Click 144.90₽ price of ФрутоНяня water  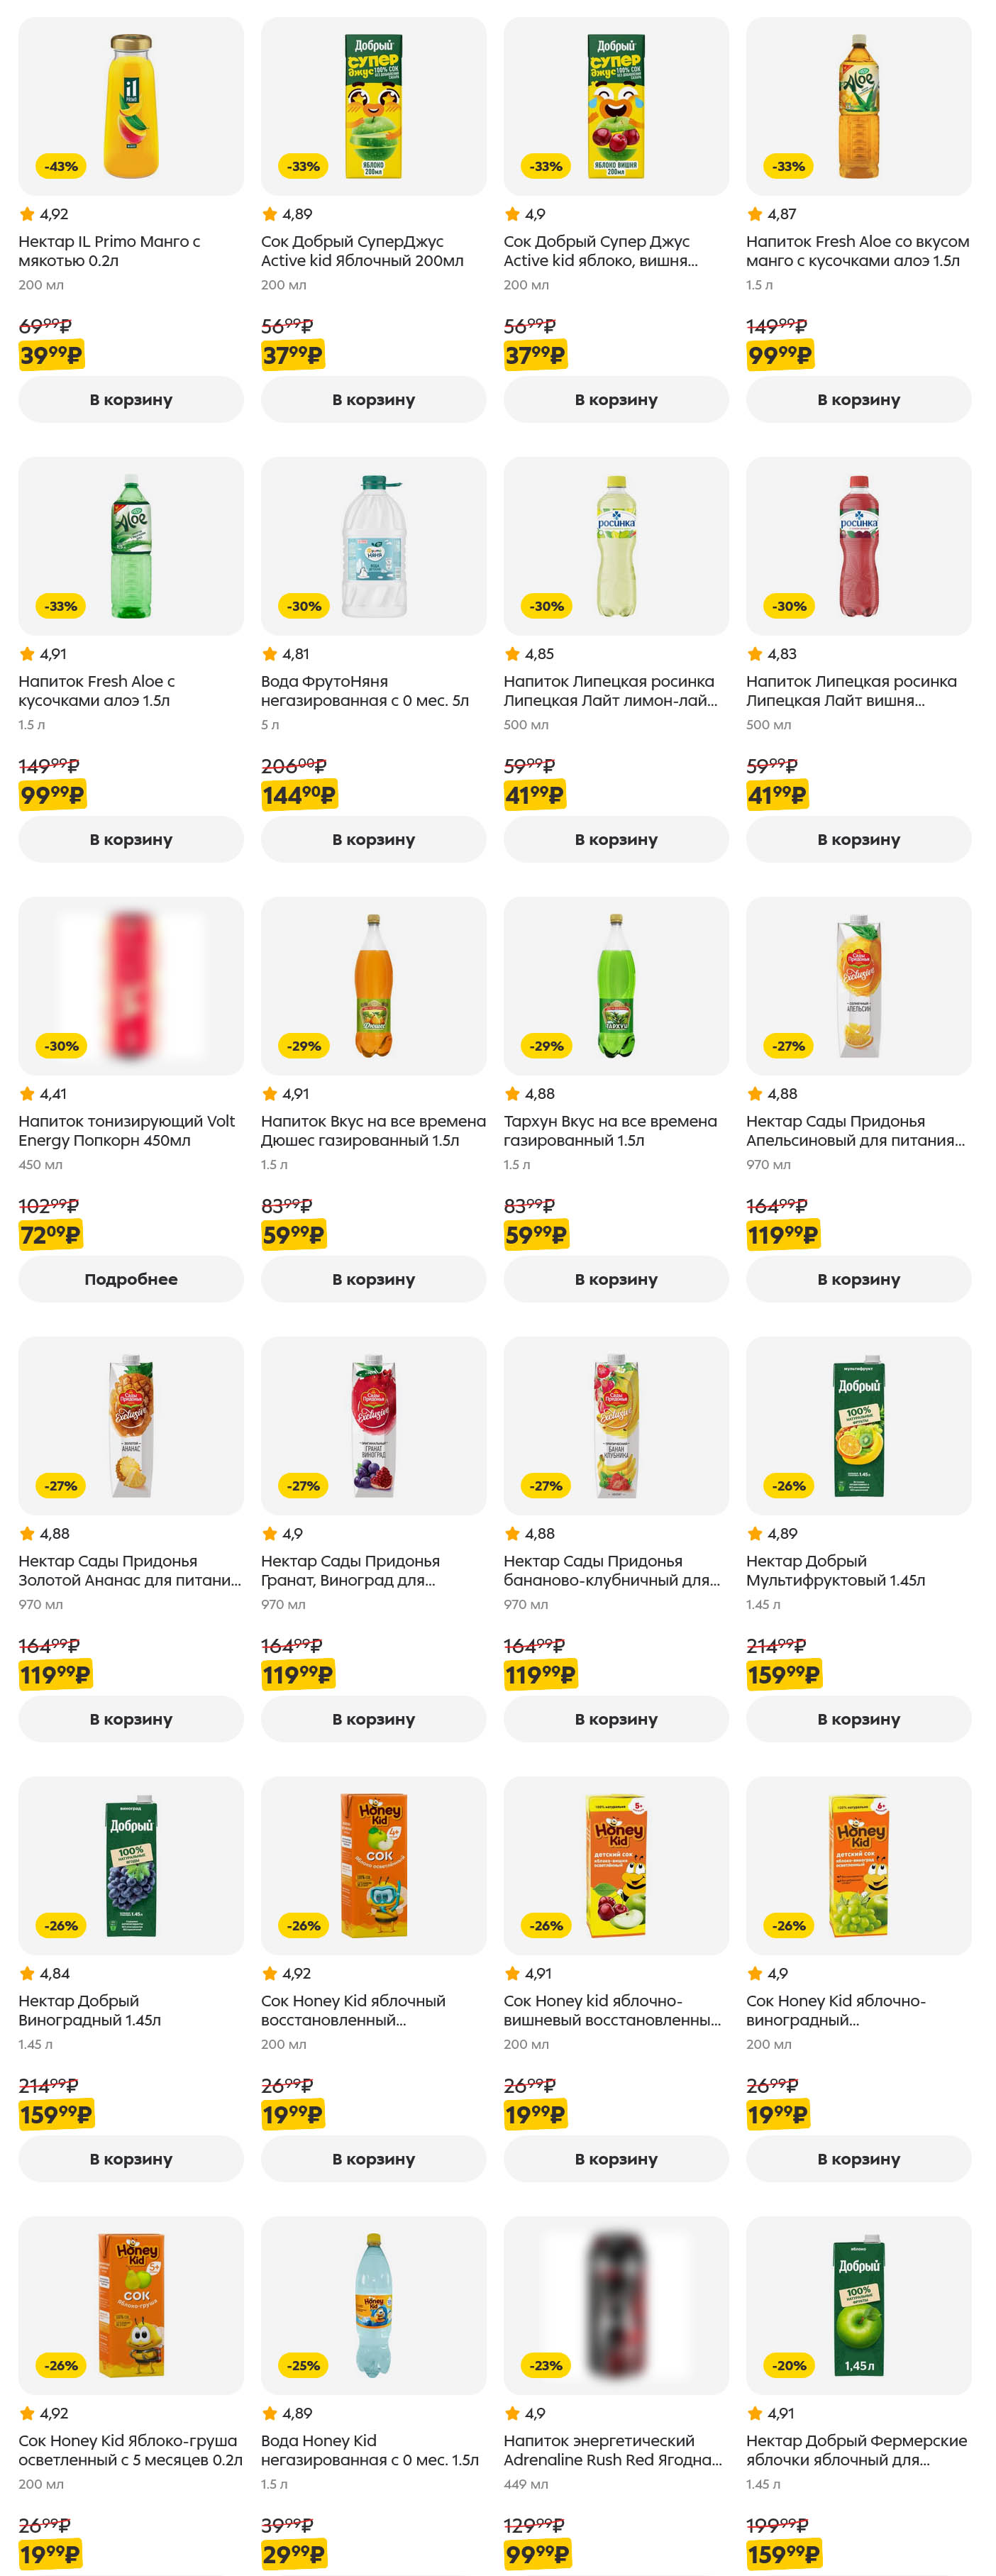pyautogui.click(x=298, y=795)
